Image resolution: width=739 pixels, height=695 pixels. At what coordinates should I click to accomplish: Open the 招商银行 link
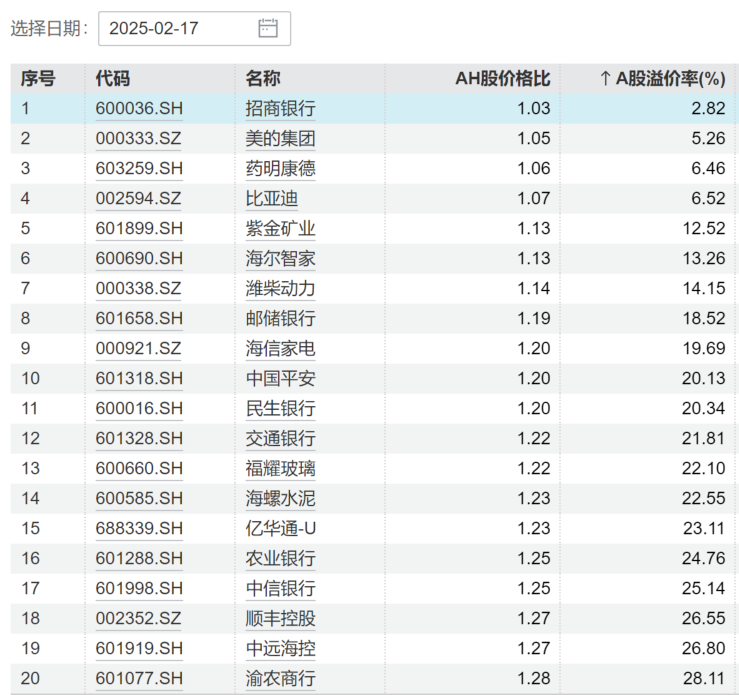coord(280,108)
